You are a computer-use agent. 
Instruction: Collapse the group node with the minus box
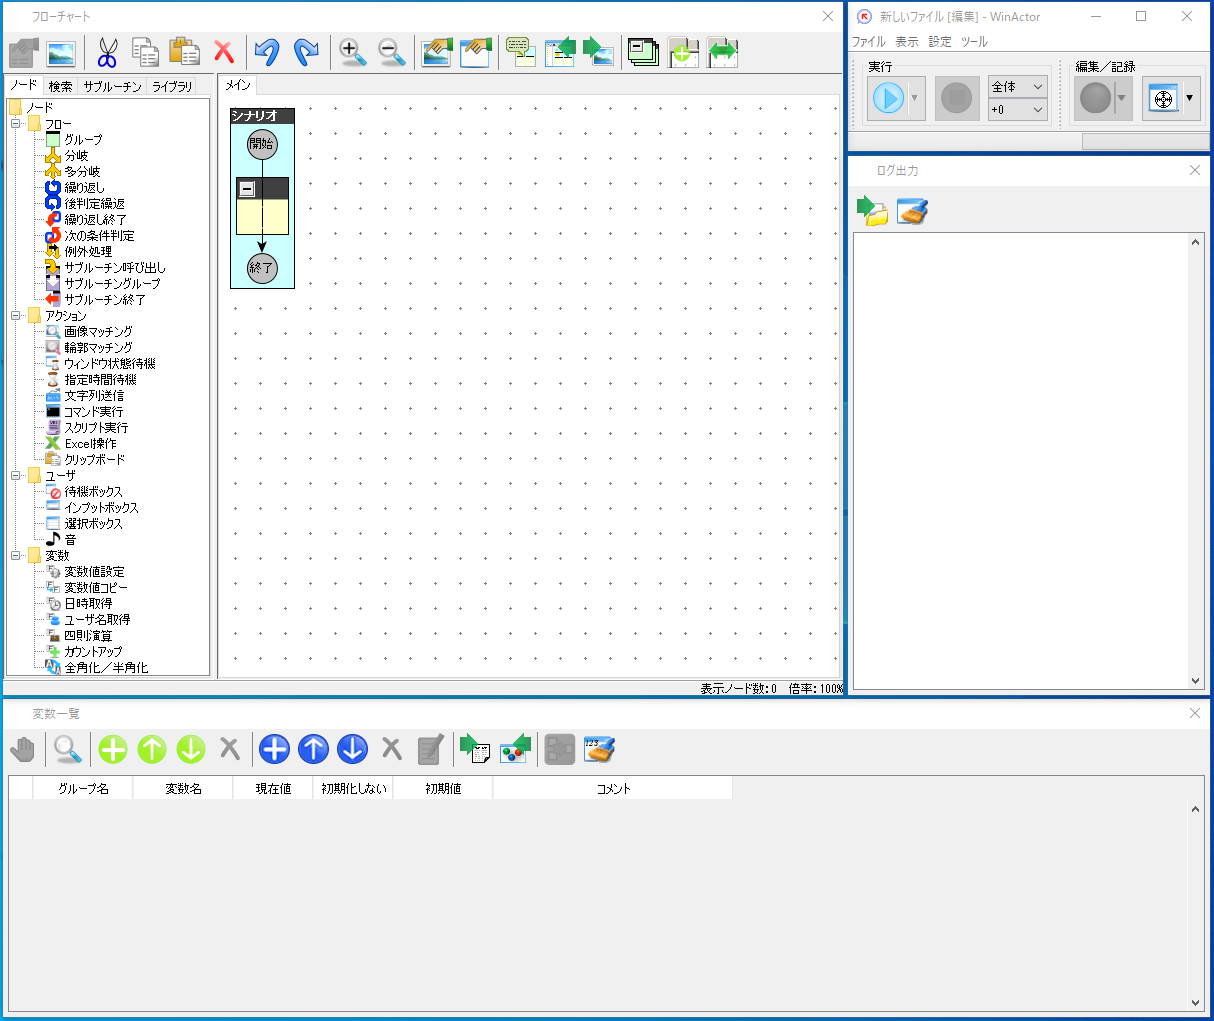[x=247, y=189]
